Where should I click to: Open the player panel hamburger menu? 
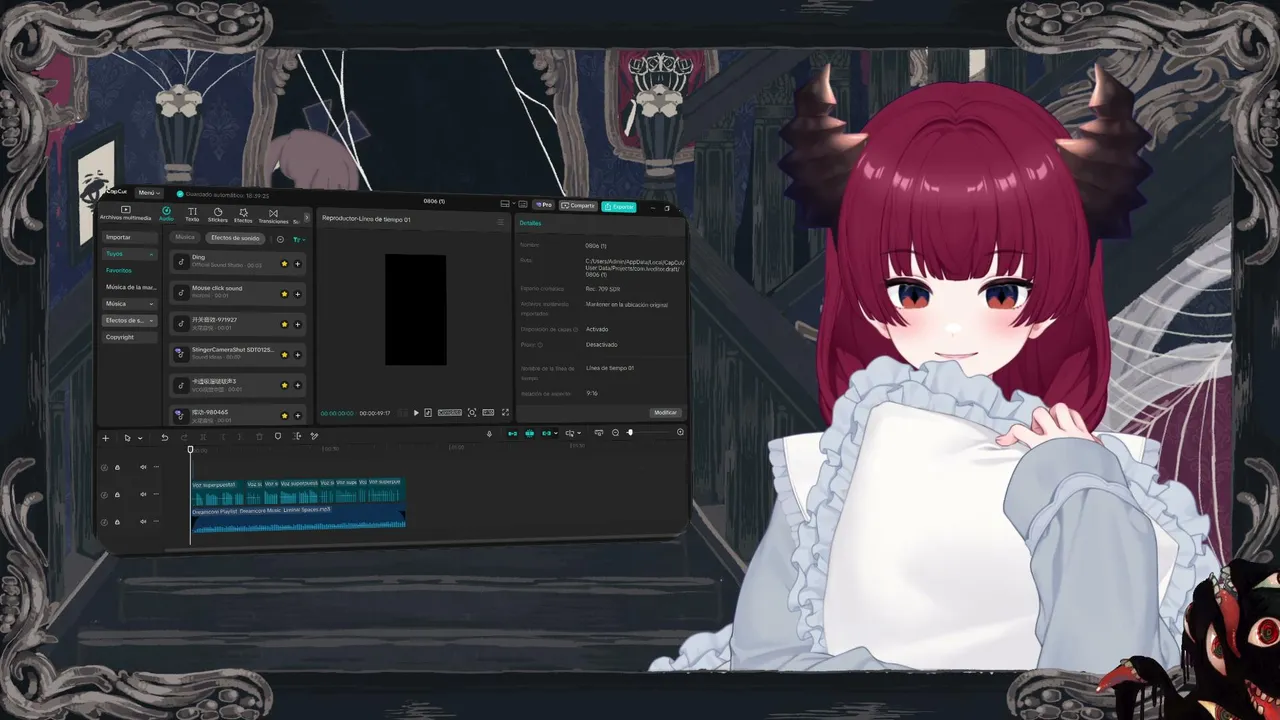pyautogui.click(x=500, y=222)
